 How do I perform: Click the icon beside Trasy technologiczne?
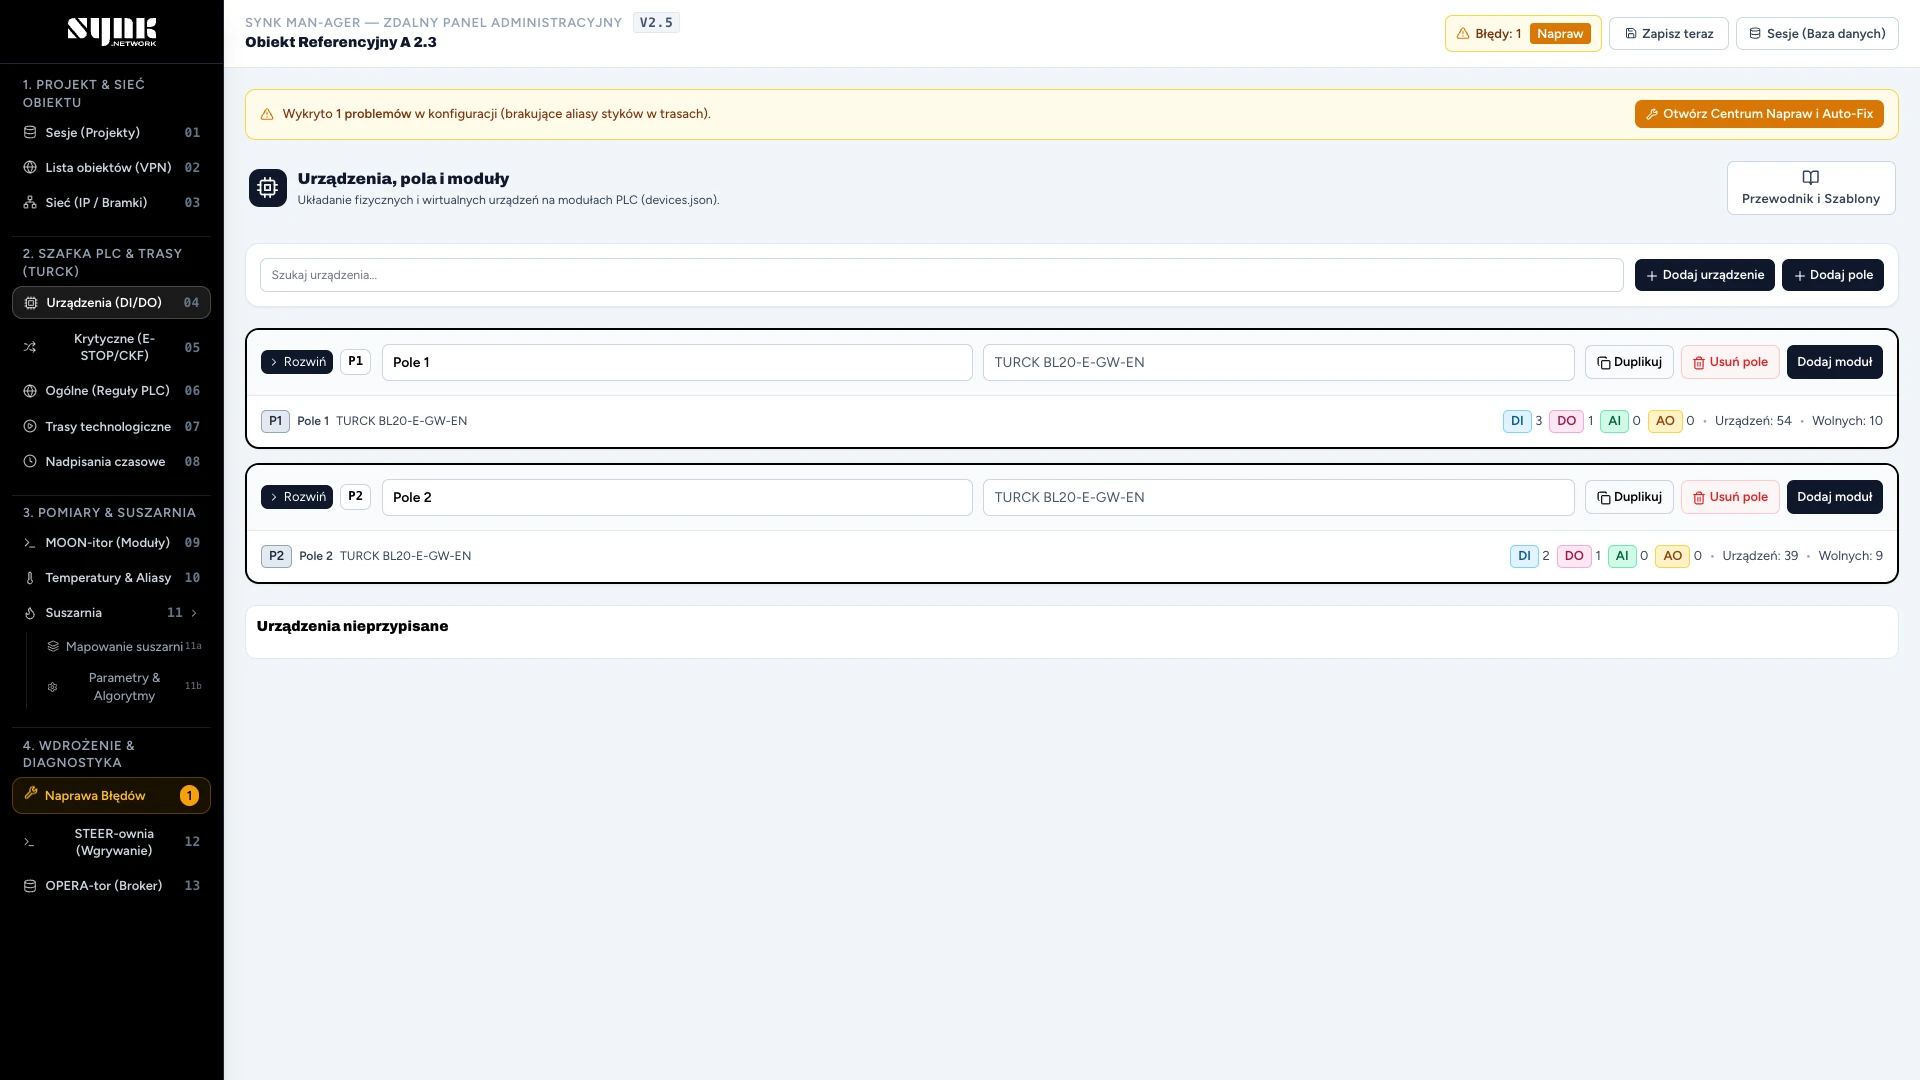click(x=30, y=427)
